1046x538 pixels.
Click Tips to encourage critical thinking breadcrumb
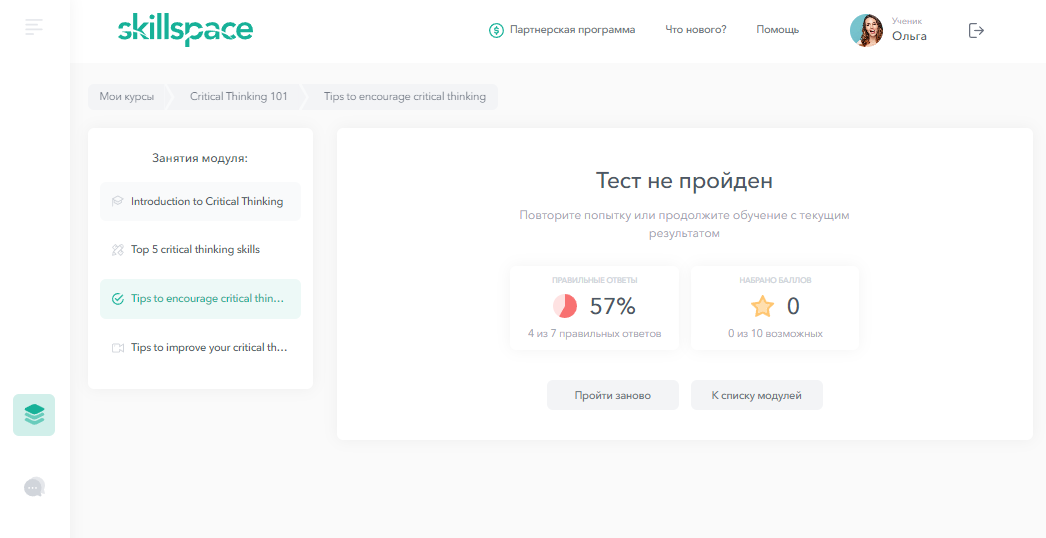(x=405, y=96)
